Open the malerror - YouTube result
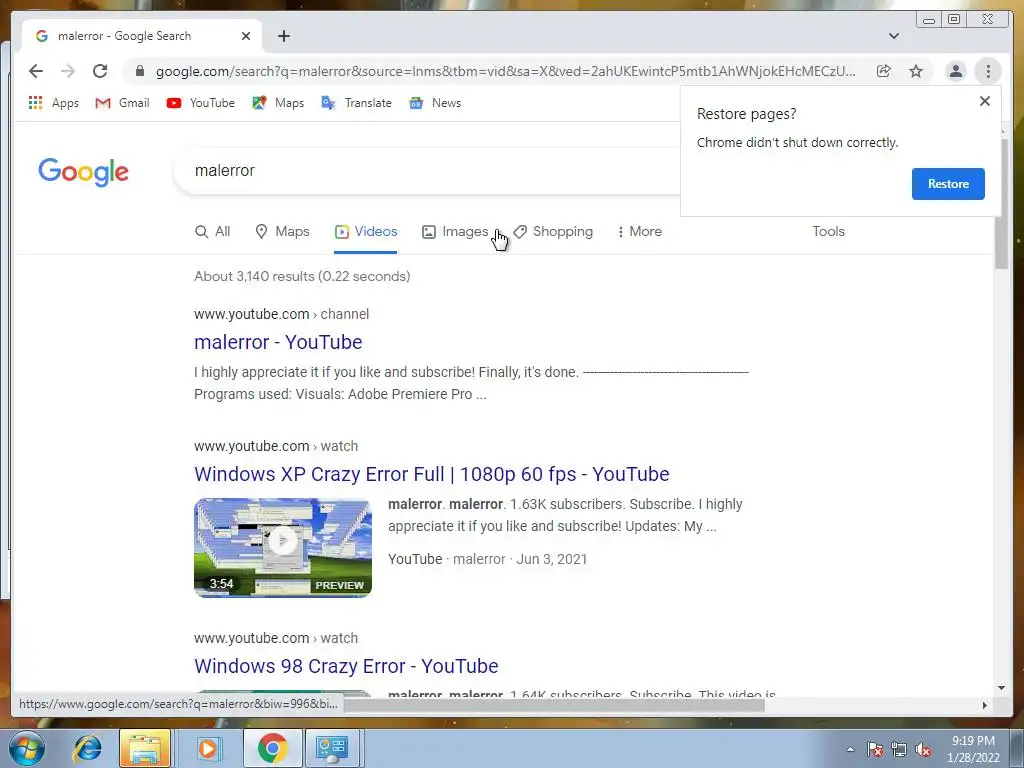Screen dimensions: 1024x768 [x=278, y=342]
